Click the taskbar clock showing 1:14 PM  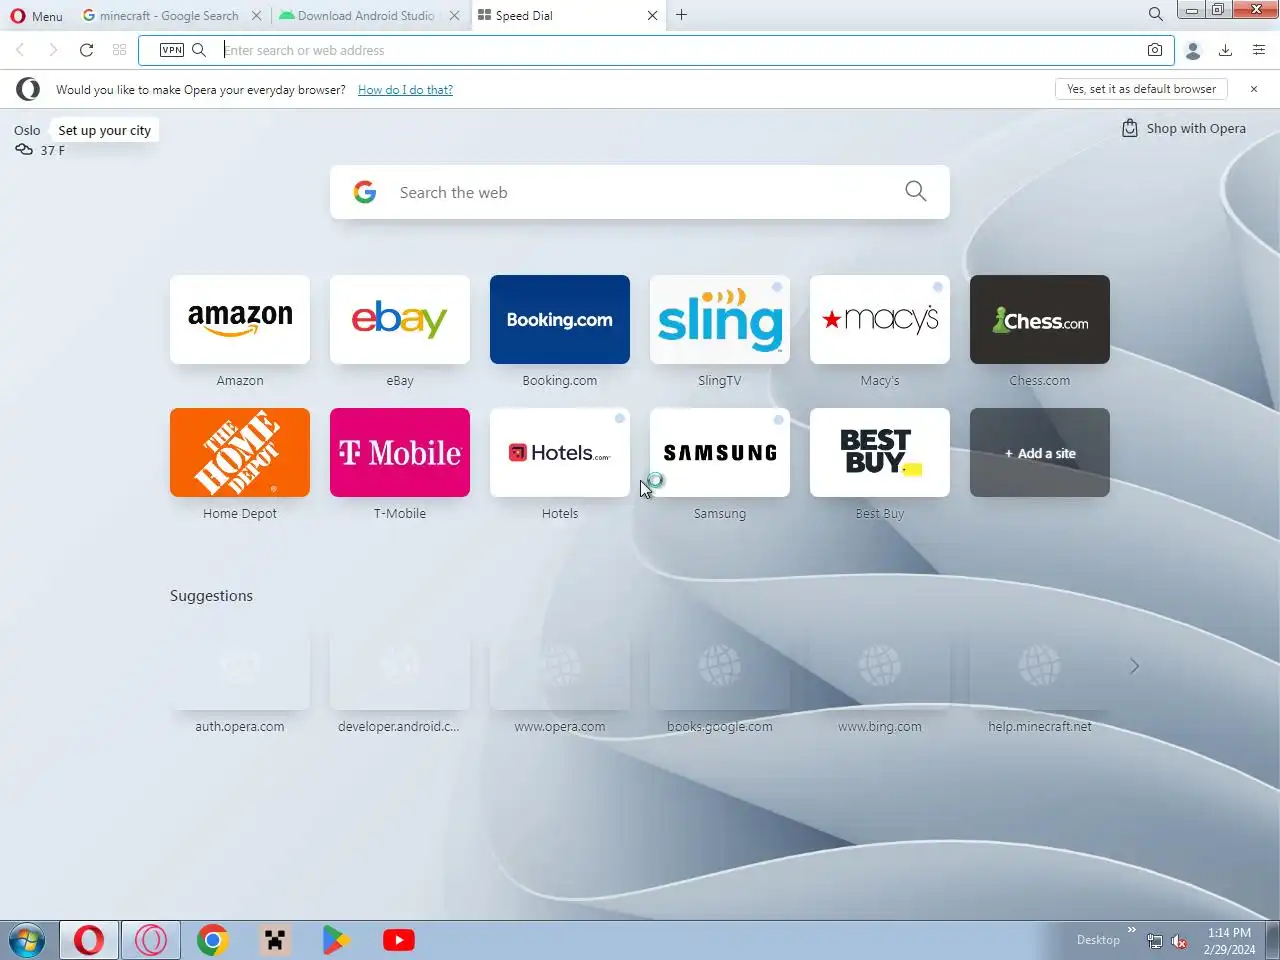[1229, 940]
